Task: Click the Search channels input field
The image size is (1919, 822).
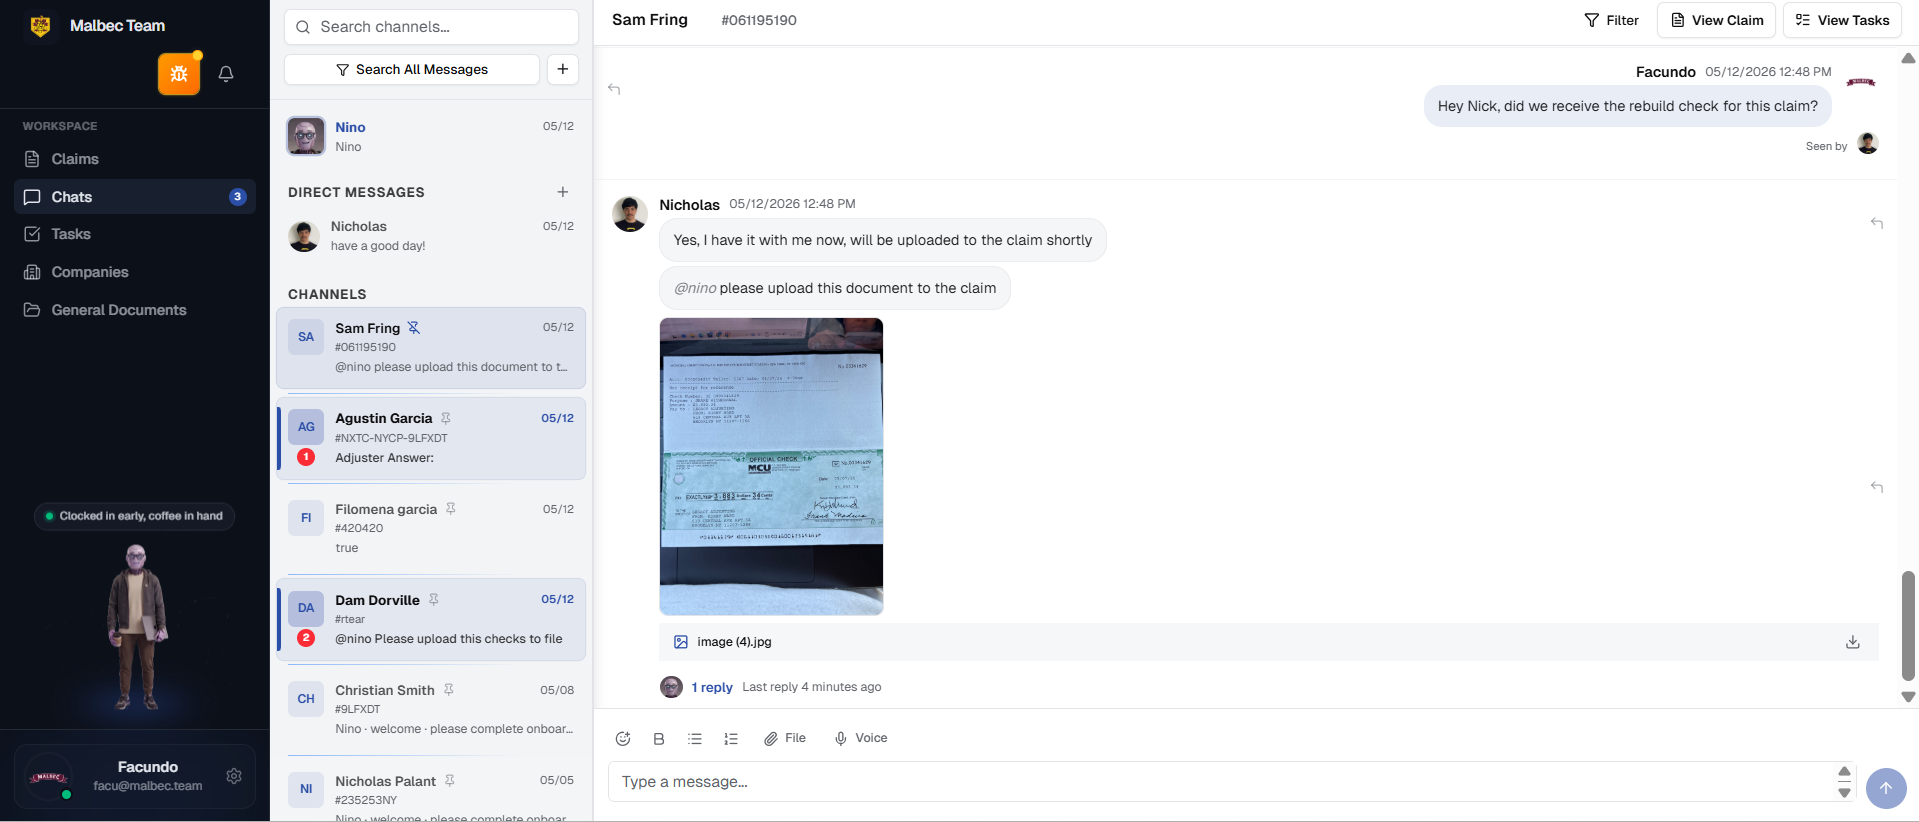Action: [431, 27]
